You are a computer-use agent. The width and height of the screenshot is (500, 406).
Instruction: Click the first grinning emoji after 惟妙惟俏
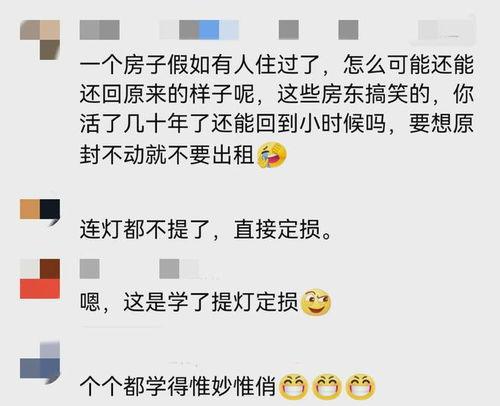[293, 387]
